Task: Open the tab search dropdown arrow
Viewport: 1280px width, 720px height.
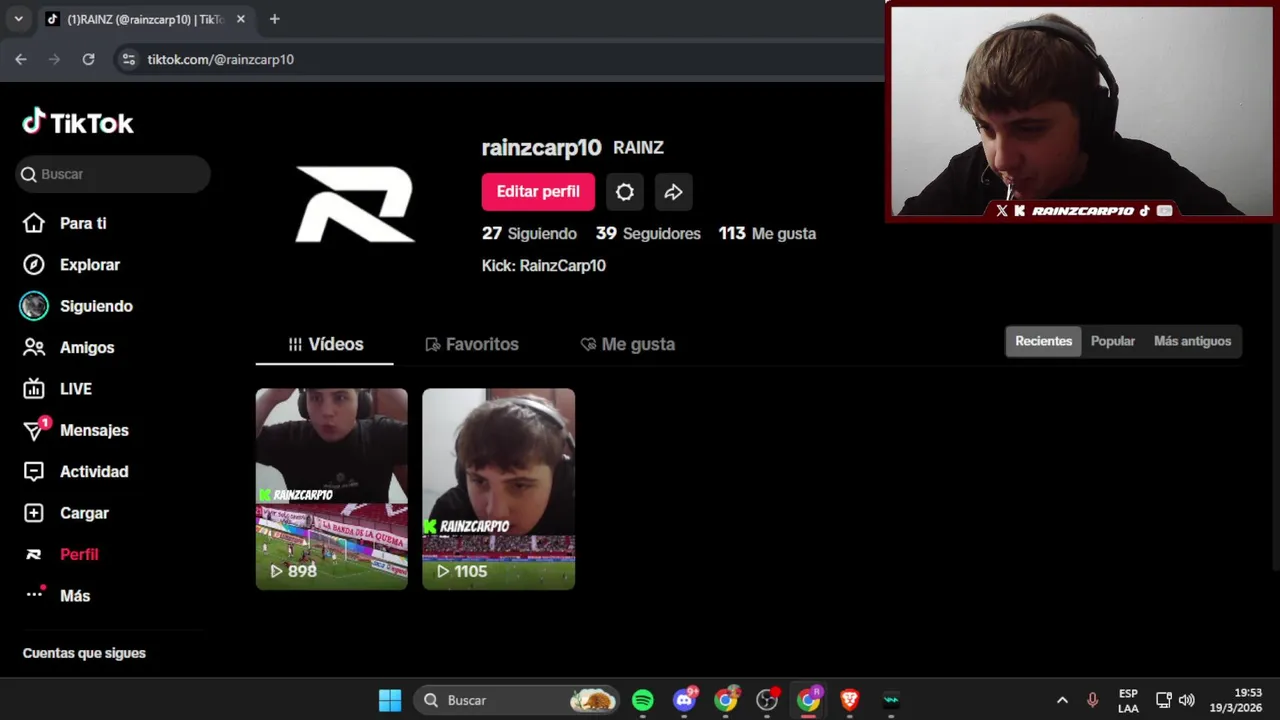Action: click(18, 19)
